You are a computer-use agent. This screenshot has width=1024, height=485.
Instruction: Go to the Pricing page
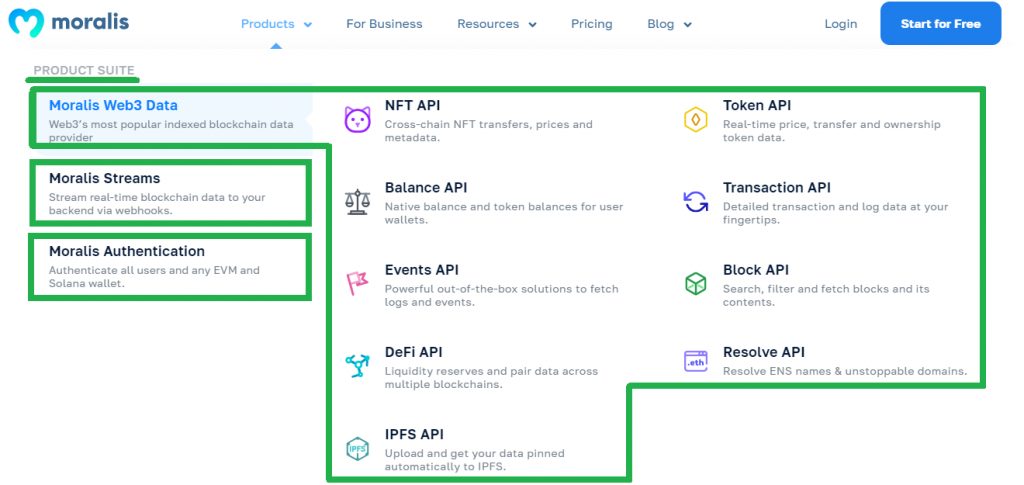(592, 24)
